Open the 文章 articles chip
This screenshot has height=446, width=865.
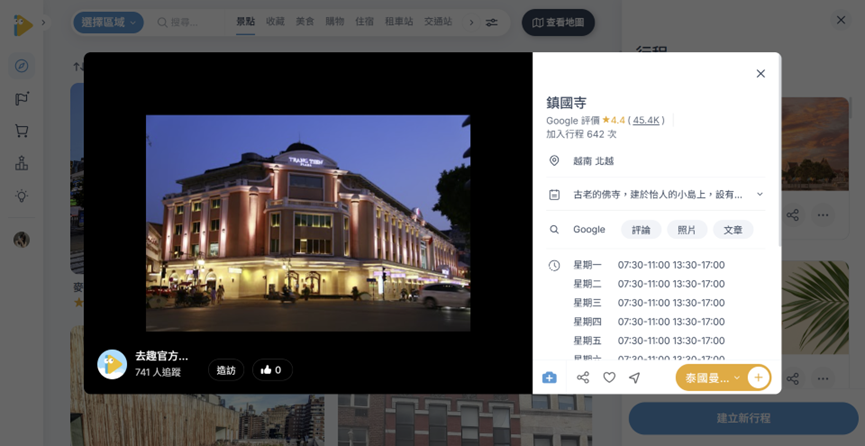coord(733,230)
